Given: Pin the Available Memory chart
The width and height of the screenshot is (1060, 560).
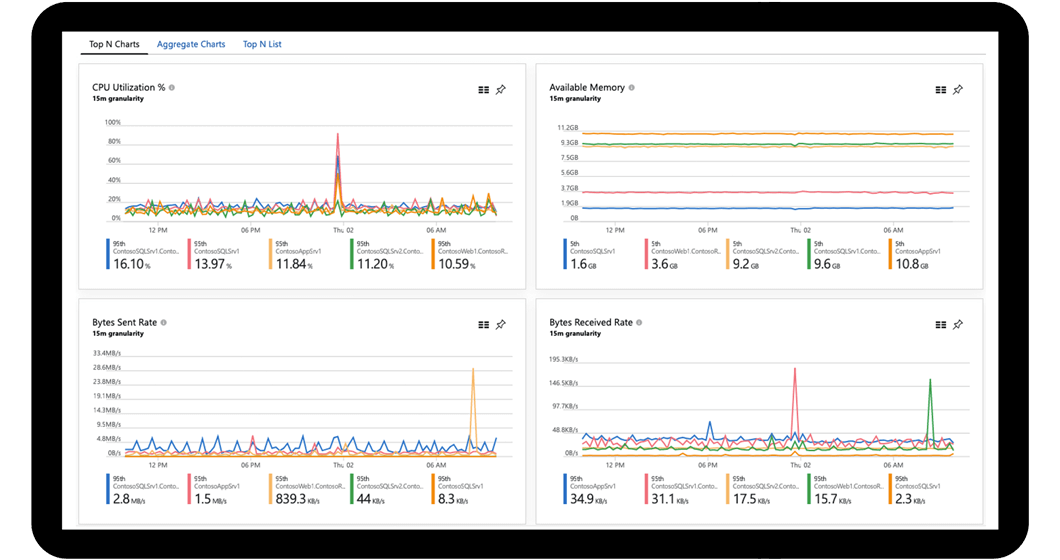Looking at the screenshot, I should (958, 89).
